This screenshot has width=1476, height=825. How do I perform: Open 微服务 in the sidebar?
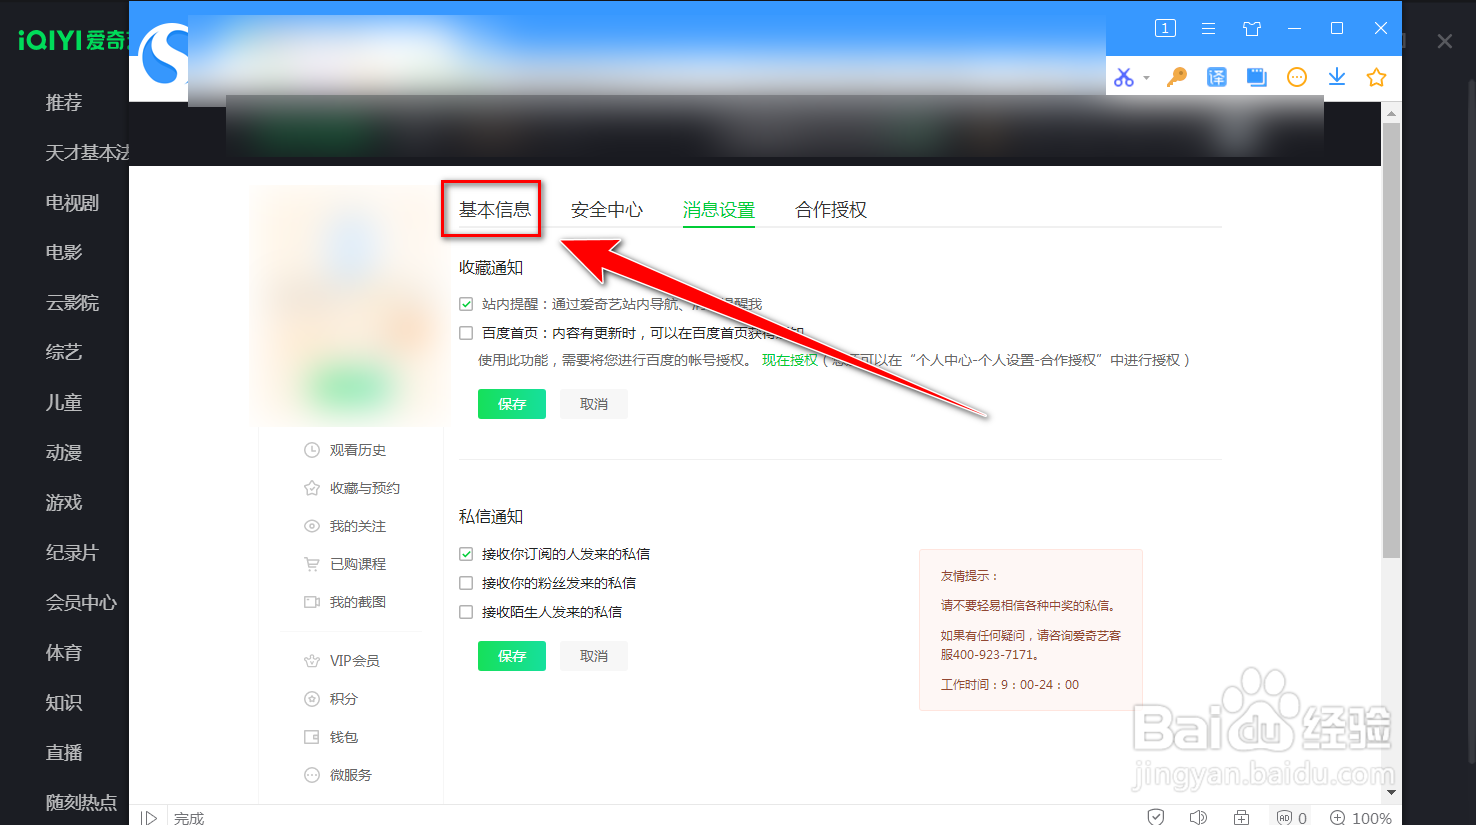(x=351, y=775)
